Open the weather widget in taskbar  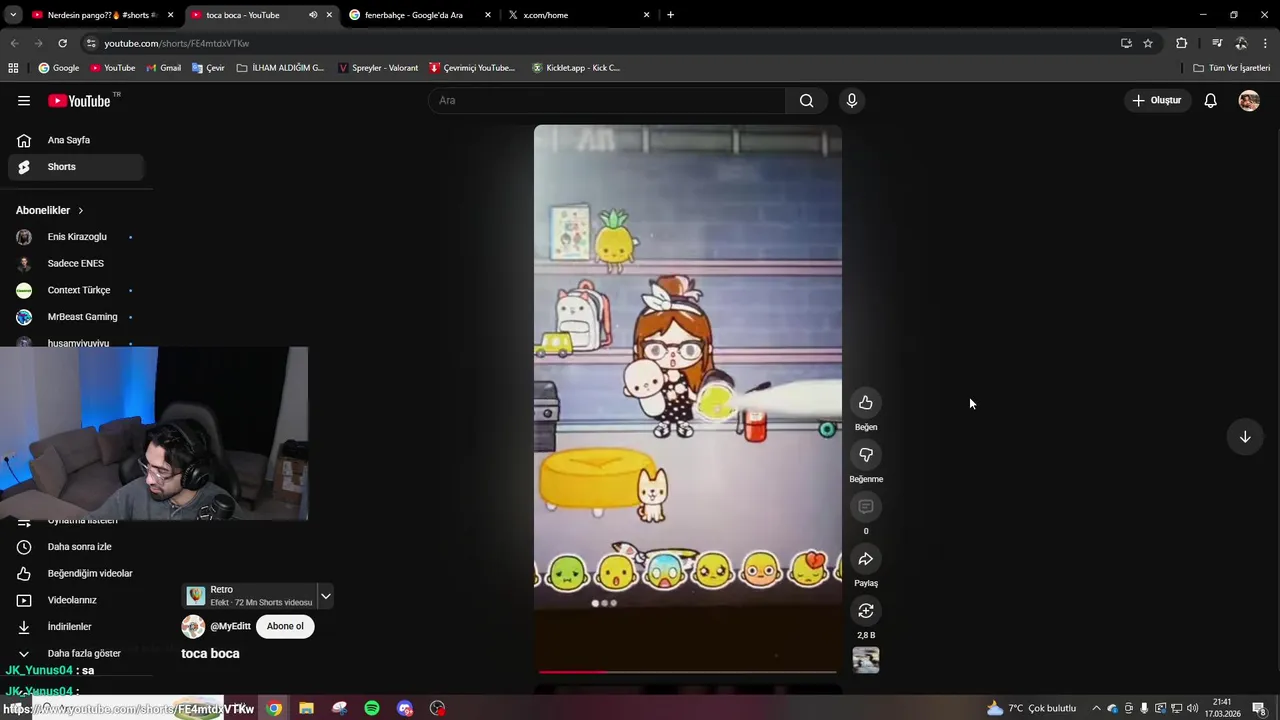(x=1031, y=708)
